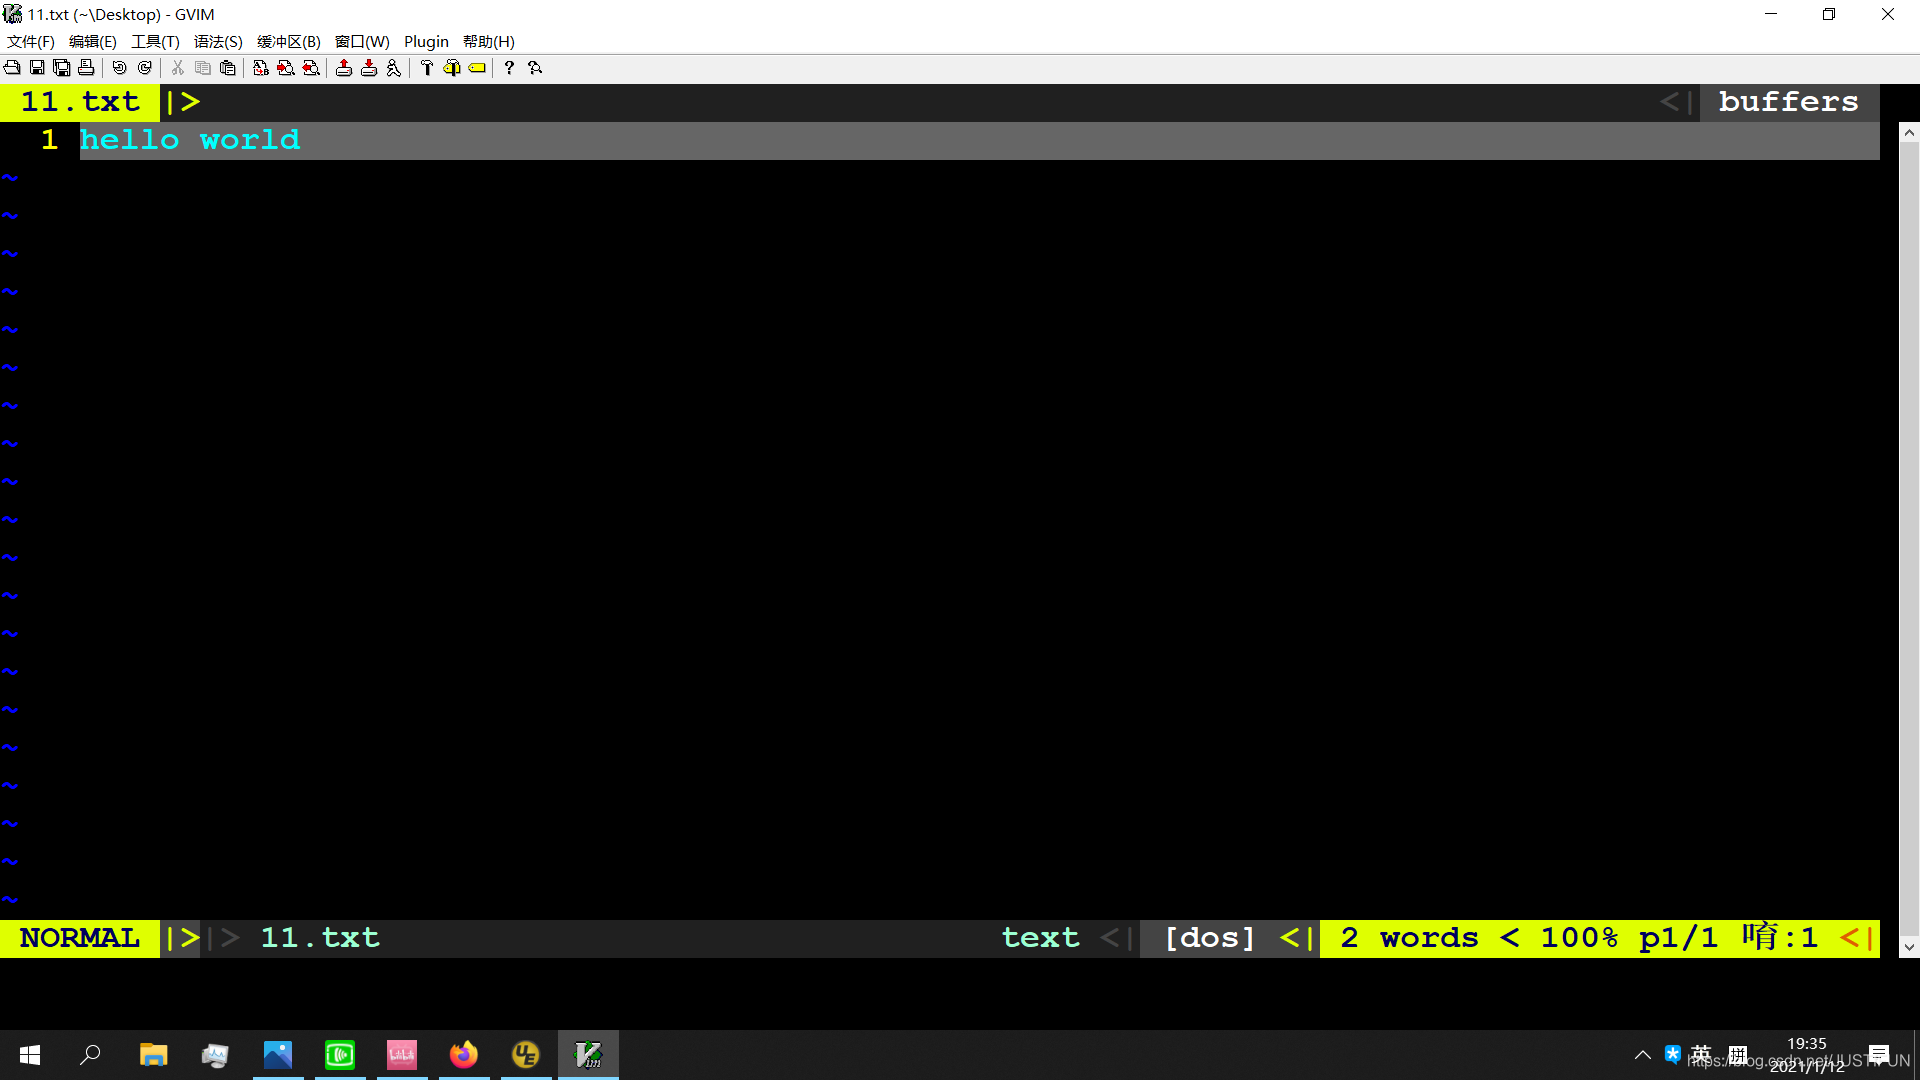Undo the last change via toolbar

pos(119,68)
